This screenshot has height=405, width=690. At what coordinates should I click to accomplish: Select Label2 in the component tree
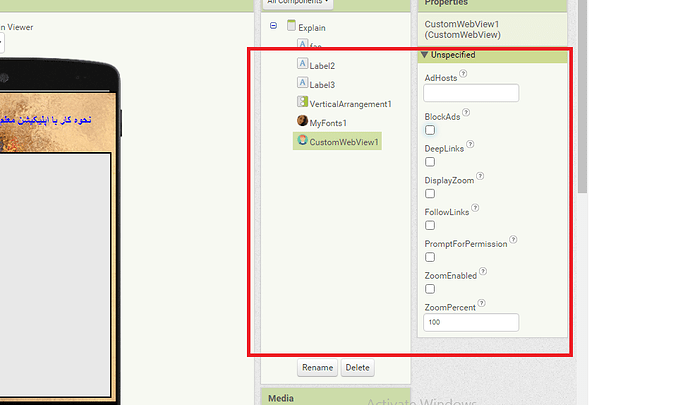coord(321,65)
